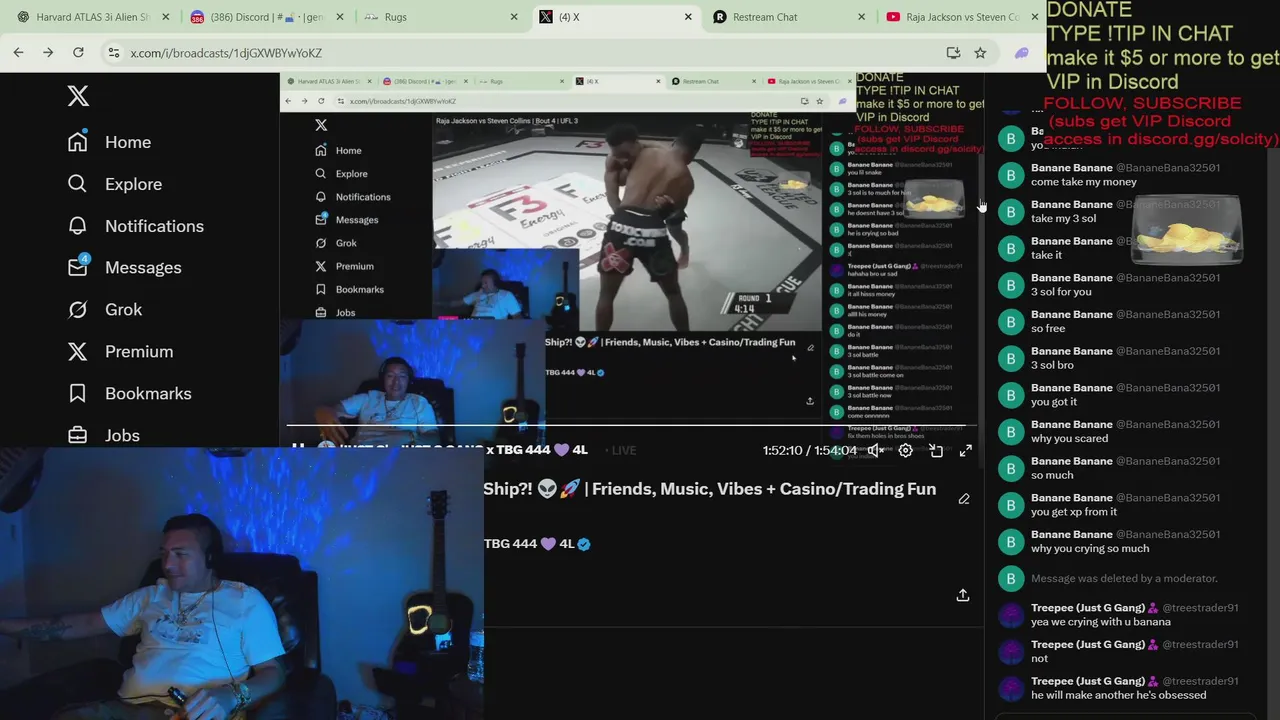Share the broadcast using the upload icon
Viewport: 1280px width, 720px height.
pos(963,595)
